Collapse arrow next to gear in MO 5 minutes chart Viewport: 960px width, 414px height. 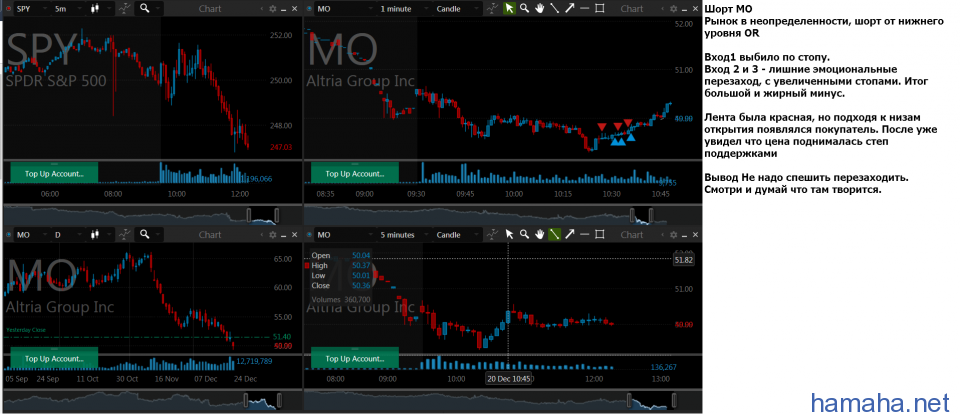(x=662, y=235)
